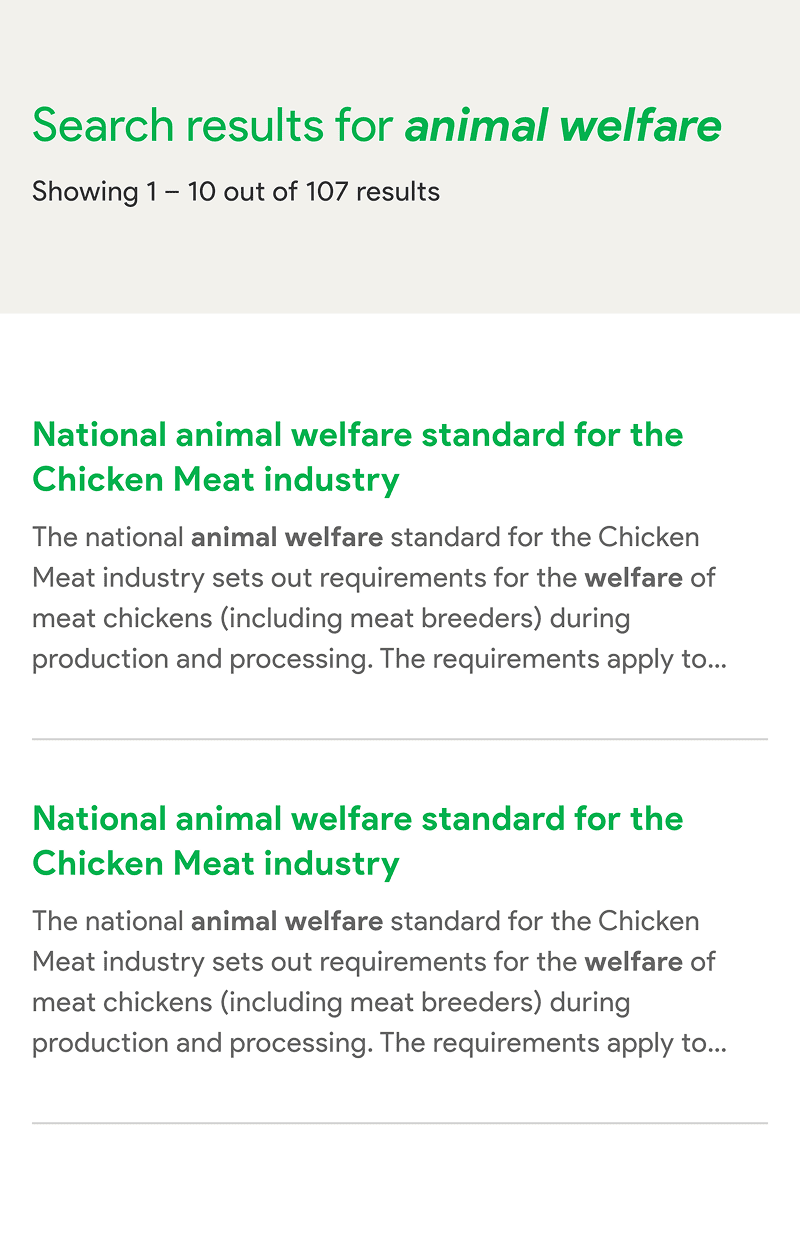Click bold "animal welfare" in first result snippet
The width and height of the screenshot is (800, 1251).
point(287,537)
